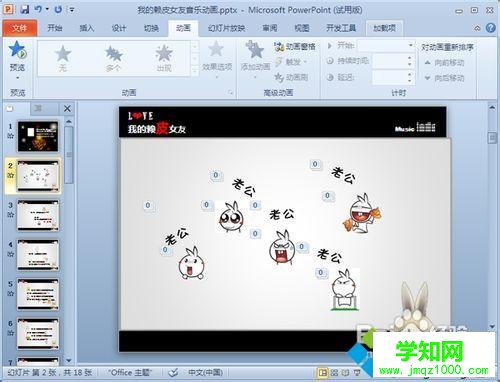This screenshot has height=382, width=500.
Task: Switch to Normal view in status bar
Action: [322, 372]
